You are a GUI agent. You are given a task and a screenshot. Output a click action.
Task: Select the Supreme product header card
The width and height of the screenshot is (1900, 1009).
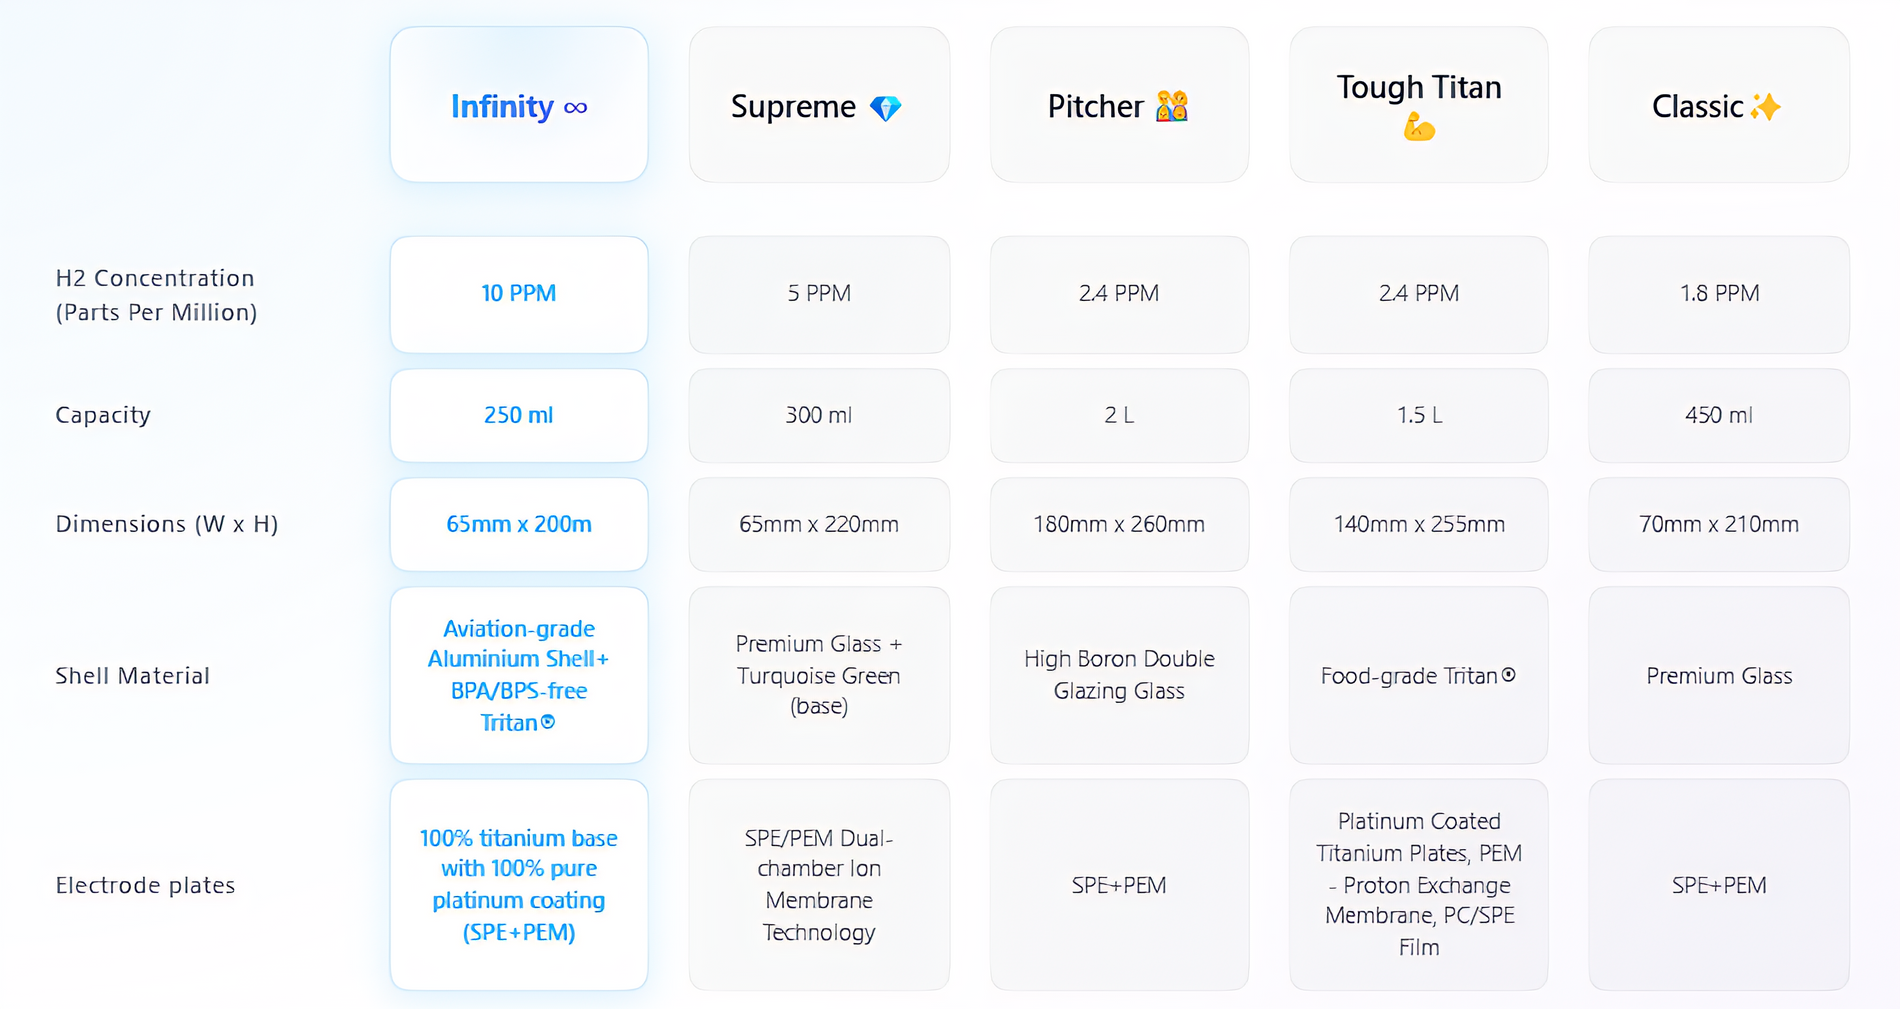click(x=819, y=105)
